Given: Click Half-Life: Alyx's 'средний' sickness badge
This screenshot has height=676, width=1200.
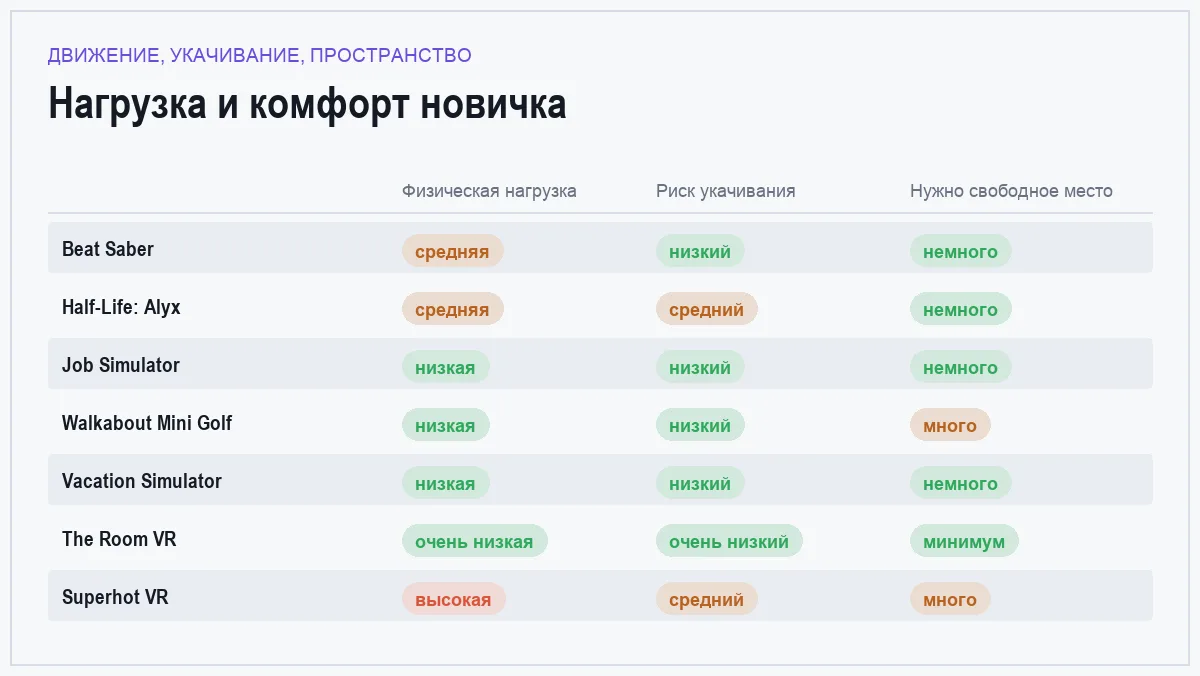Looking at the screenshot, I should [x=707, y=309].
